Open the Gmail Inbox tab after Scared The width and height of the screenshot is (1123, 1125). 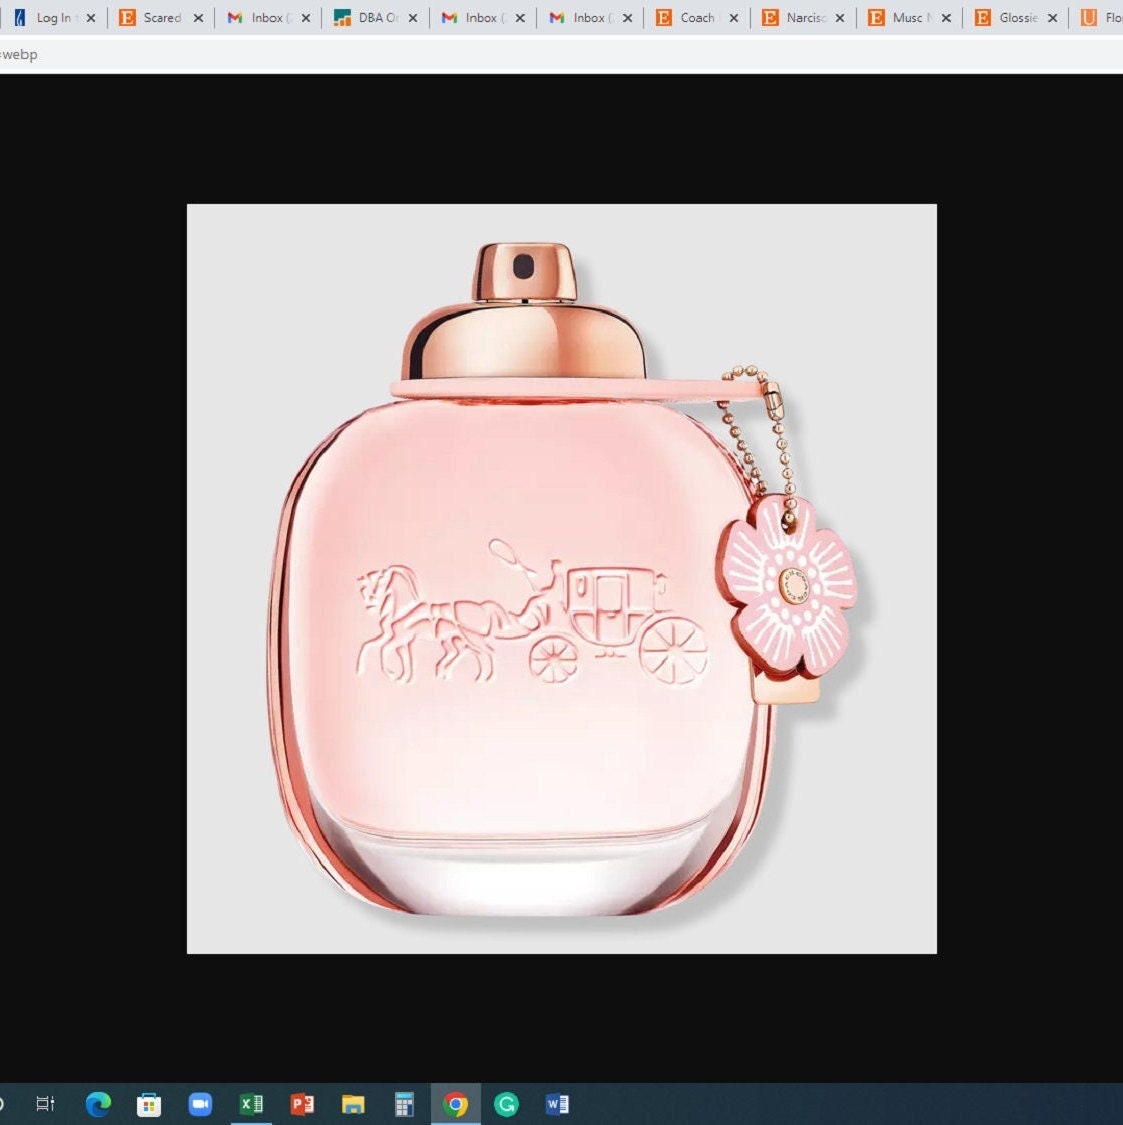click(x=268, y=18)
